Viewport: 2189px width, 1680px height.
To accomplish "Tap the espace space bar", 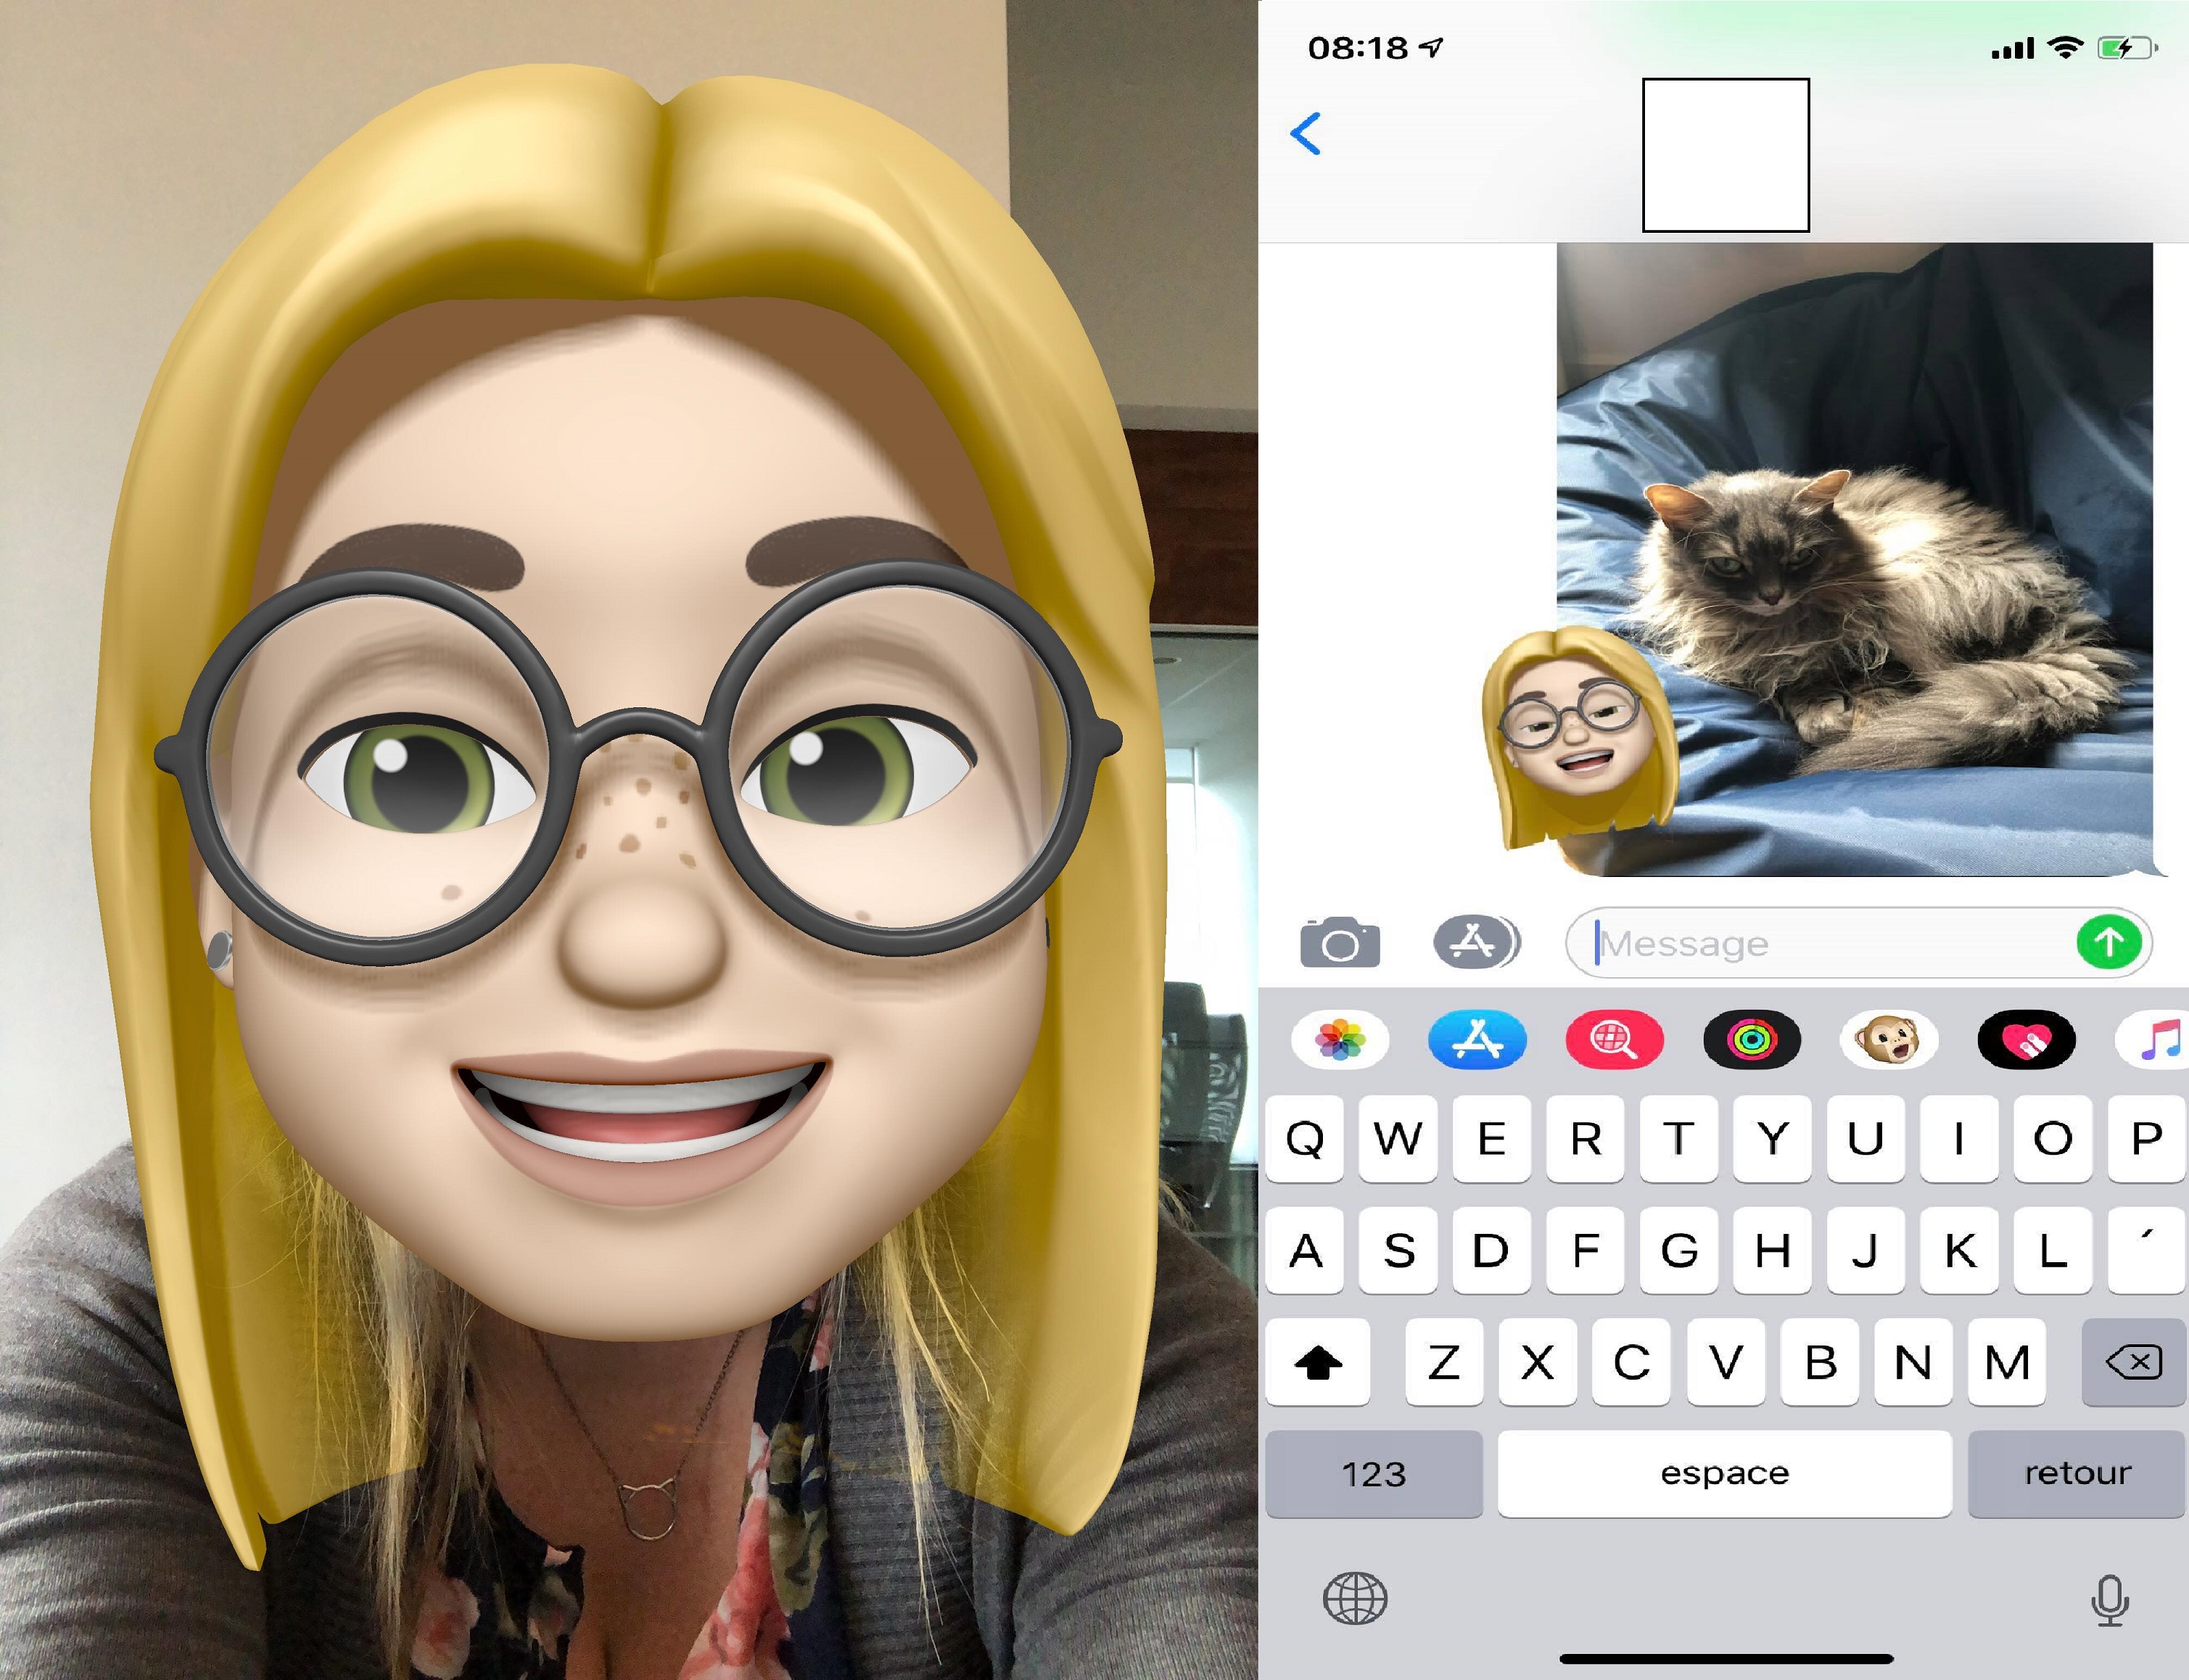I will pyautogui.click(x=1725, y=1473).
